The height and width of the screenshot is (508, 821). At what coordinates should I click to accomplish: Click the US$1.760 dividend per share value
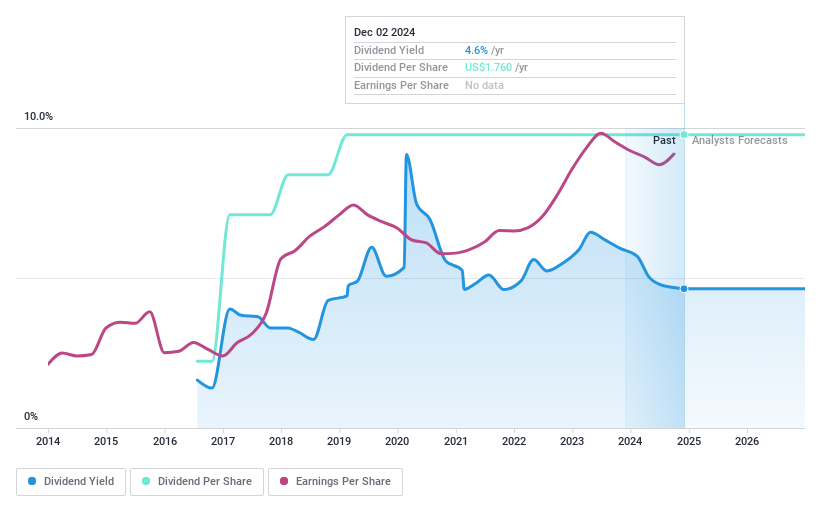coord(489,68)
